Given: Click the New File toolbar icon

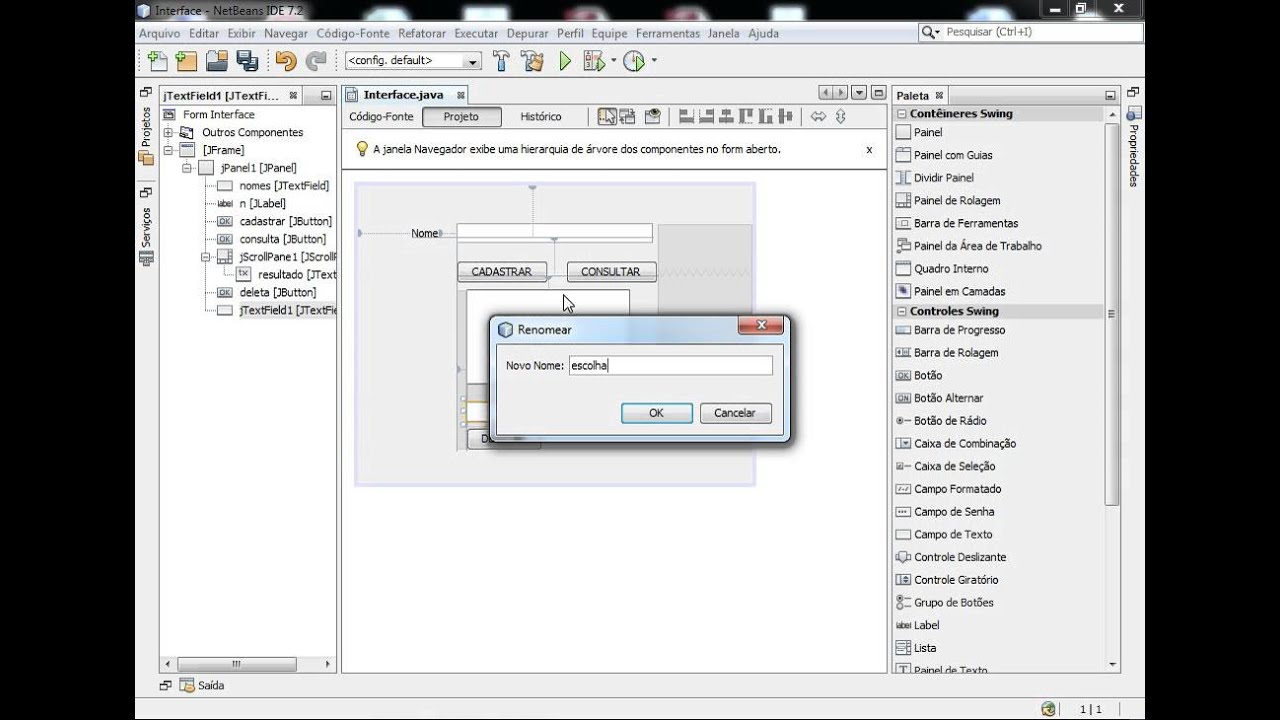Looking at the screenshot, I should pos(157,61).
